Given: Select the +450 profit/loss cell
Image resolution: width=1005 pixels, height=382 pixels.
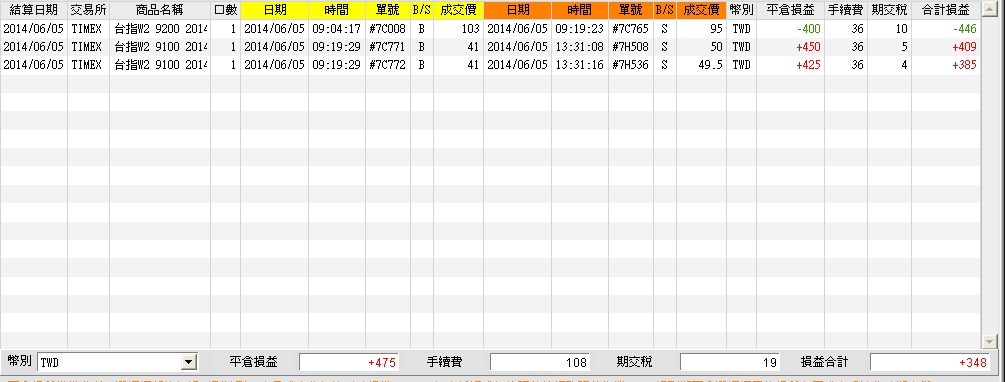Looking at the screenshot, I should click(790, 47).
